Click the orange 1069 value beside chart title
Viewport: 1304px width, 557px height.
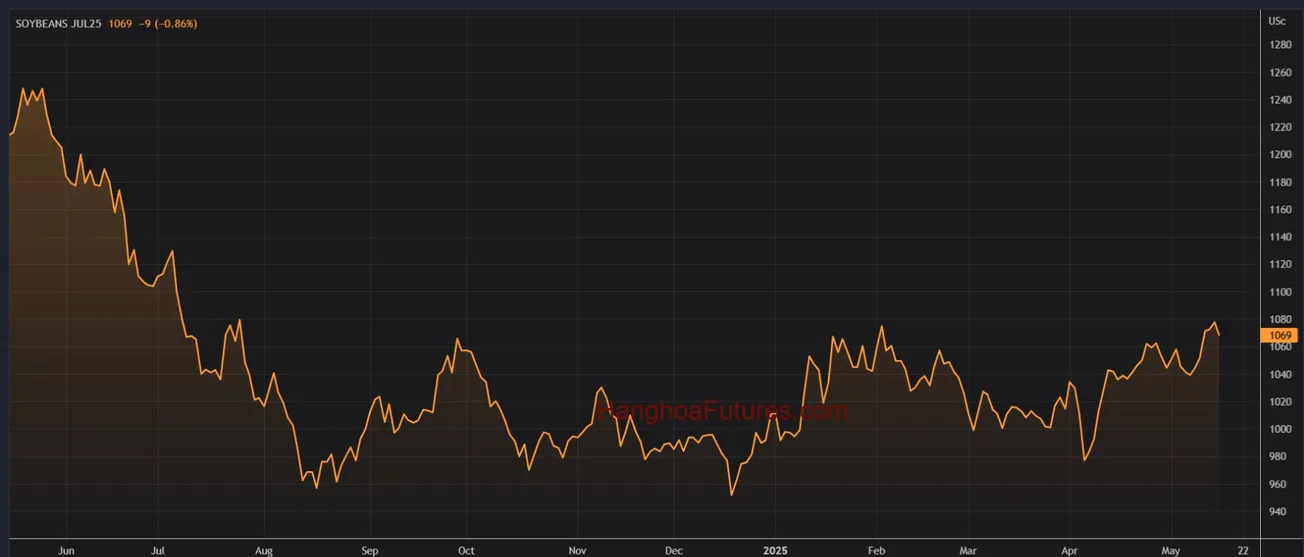coord(120,24)
